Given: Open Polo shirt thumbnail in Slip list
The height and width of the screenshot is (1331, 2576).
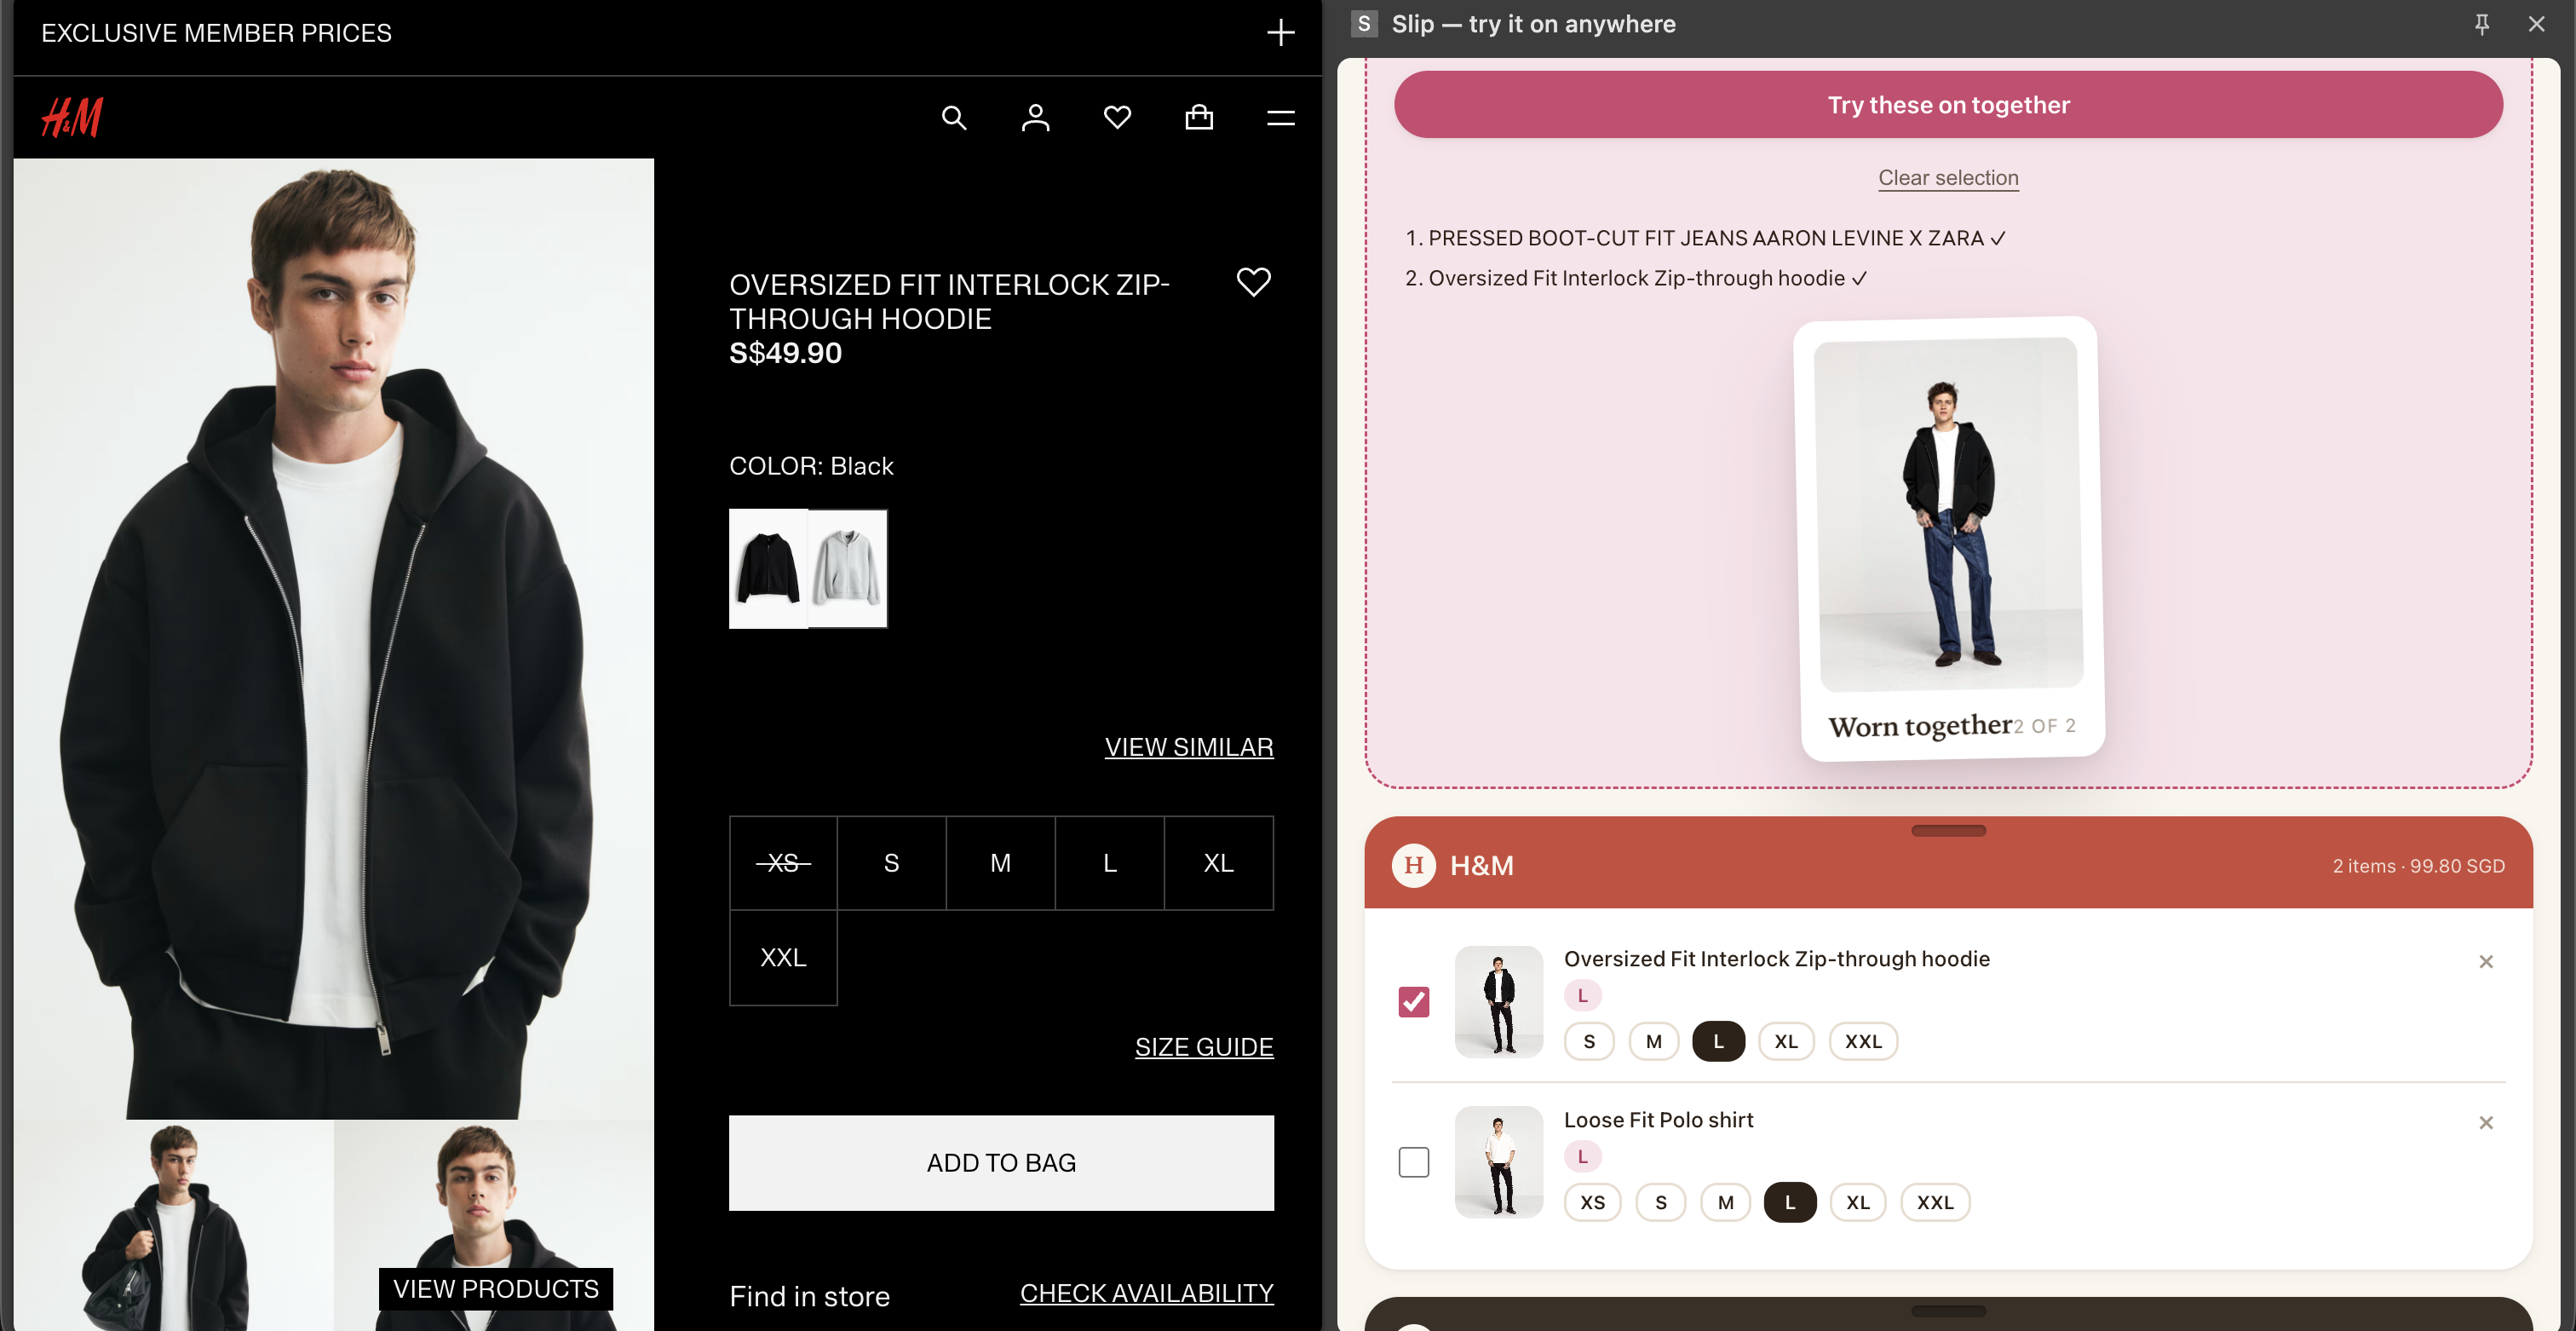Looking at the screenshot, I should point(1498,1162).
